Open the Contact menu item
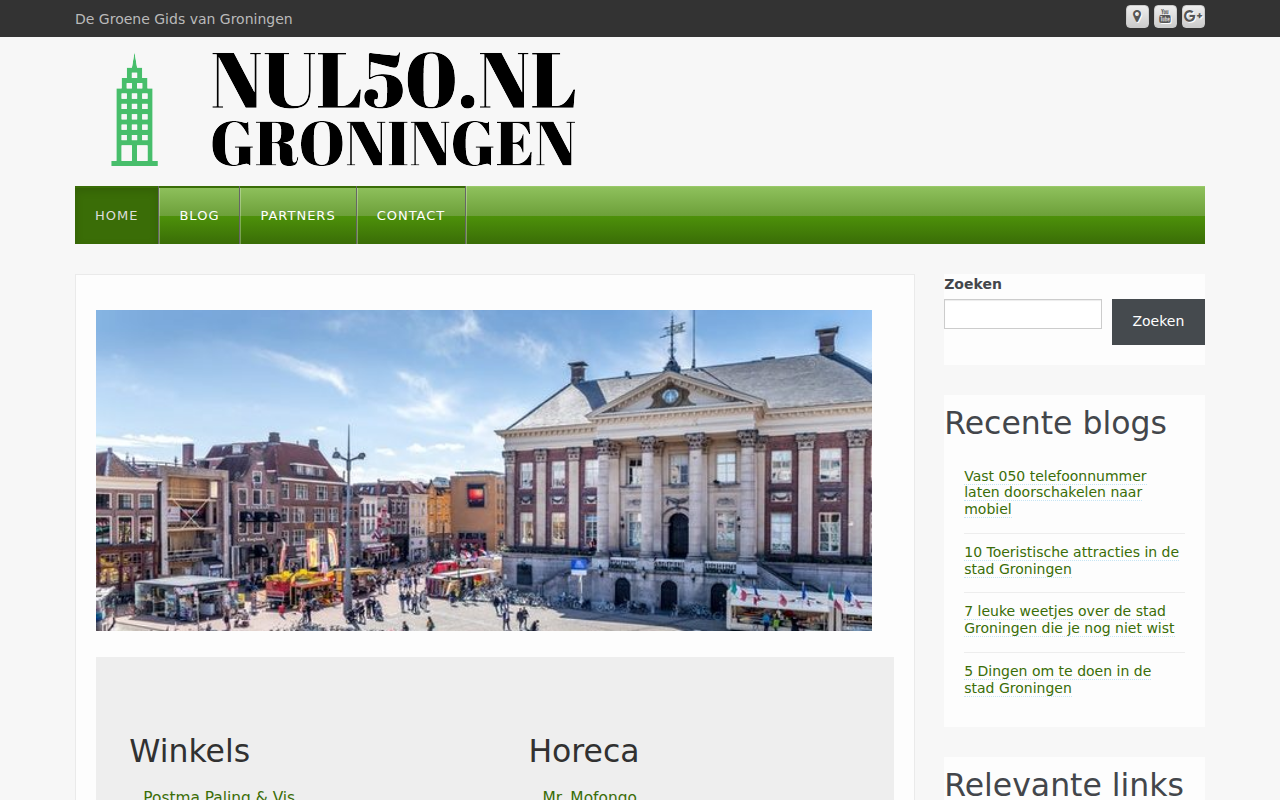Viewport: 1280px width, 800px height. 411,215
